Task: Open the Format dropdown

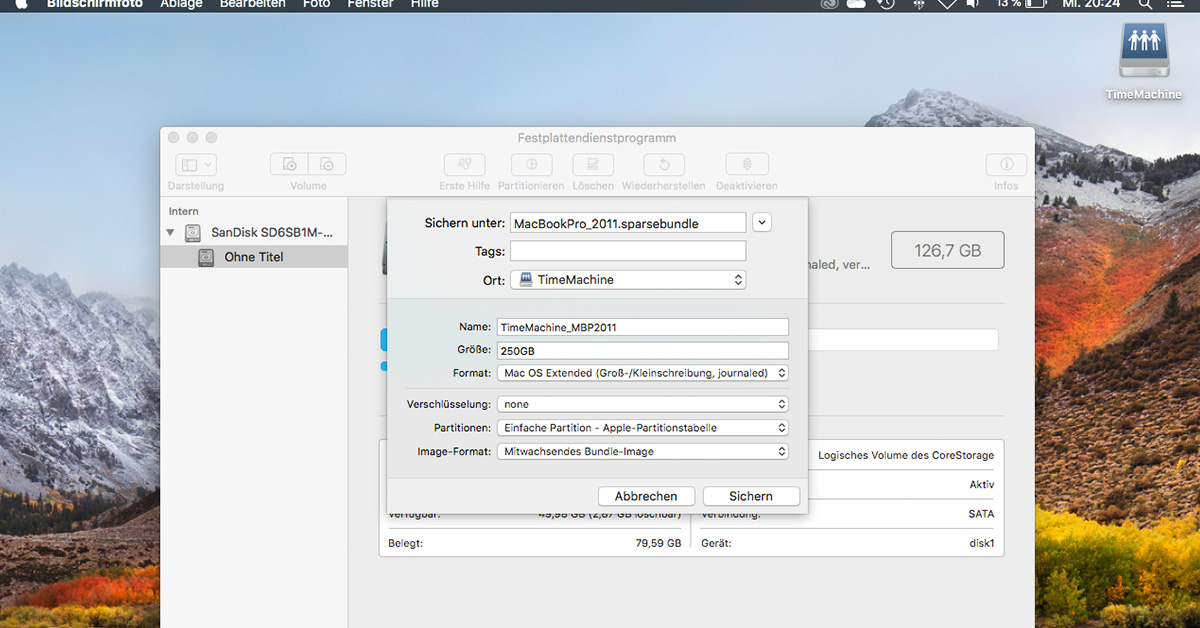Action: tap(643, 373)
